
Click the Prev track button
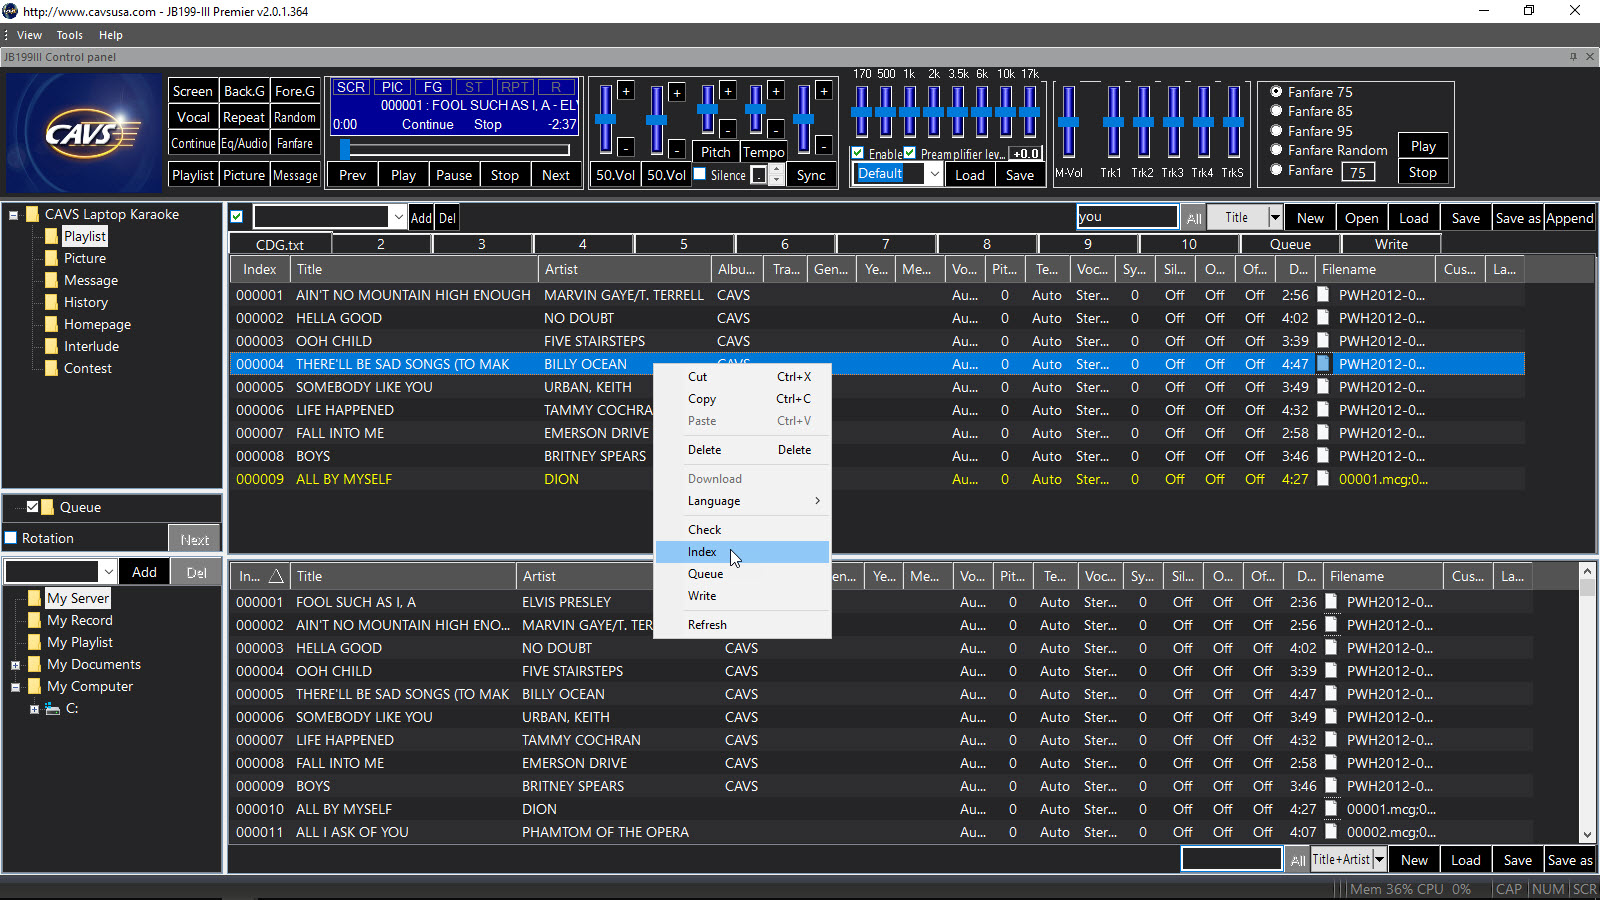coord(353,175)
